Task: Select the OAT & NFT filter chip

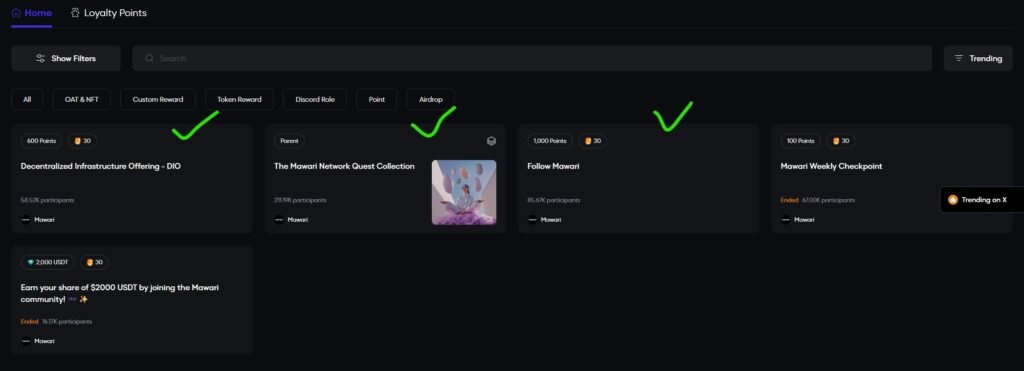Action: (x=82, y=99)
